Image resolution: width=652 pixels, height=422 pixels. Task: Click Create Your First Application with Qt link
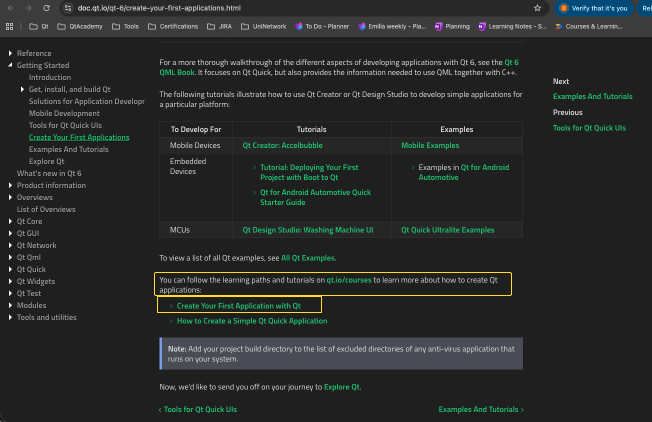point(238,304)
